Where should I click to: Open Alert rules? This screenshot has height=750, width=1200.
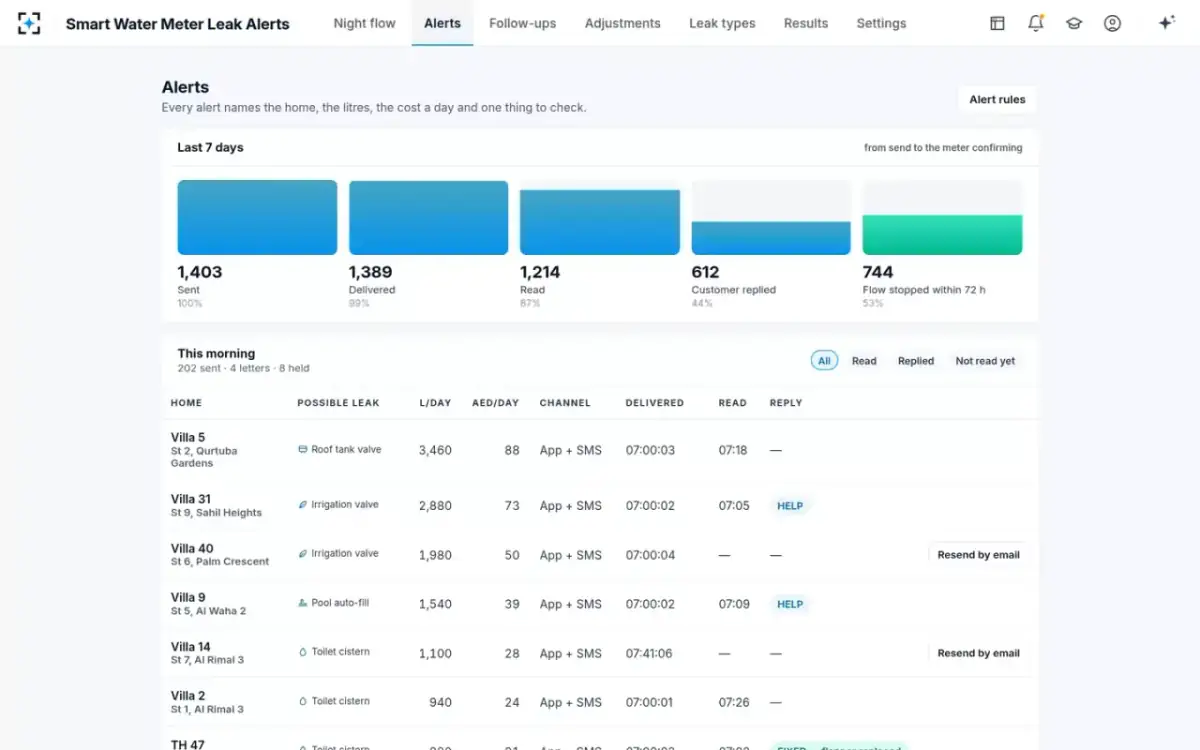click(x=997, y=100)
